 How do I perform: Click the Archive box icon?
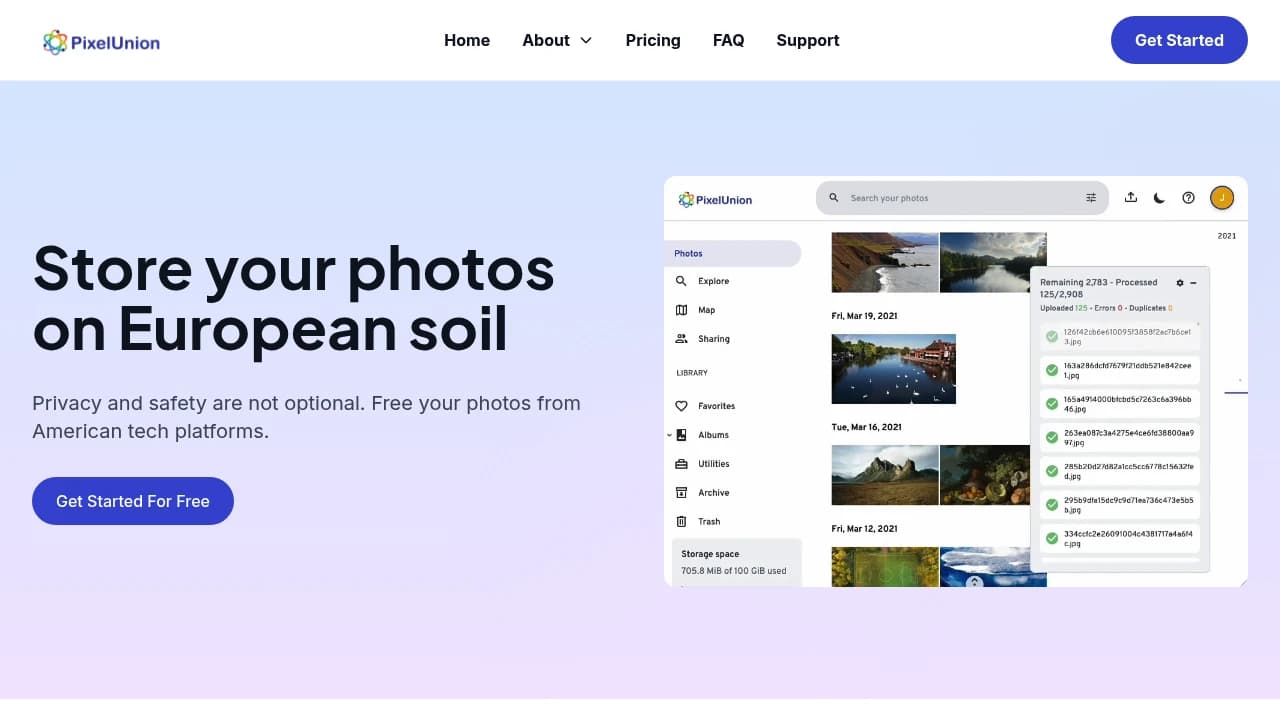click(x=681, y=493)
